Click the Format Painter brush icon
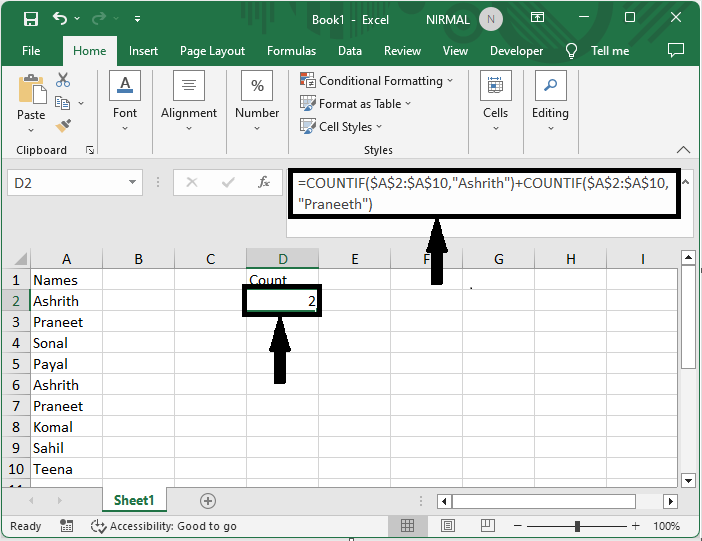The width and height of the screenshot is (702, 541). tap(63, 126)
